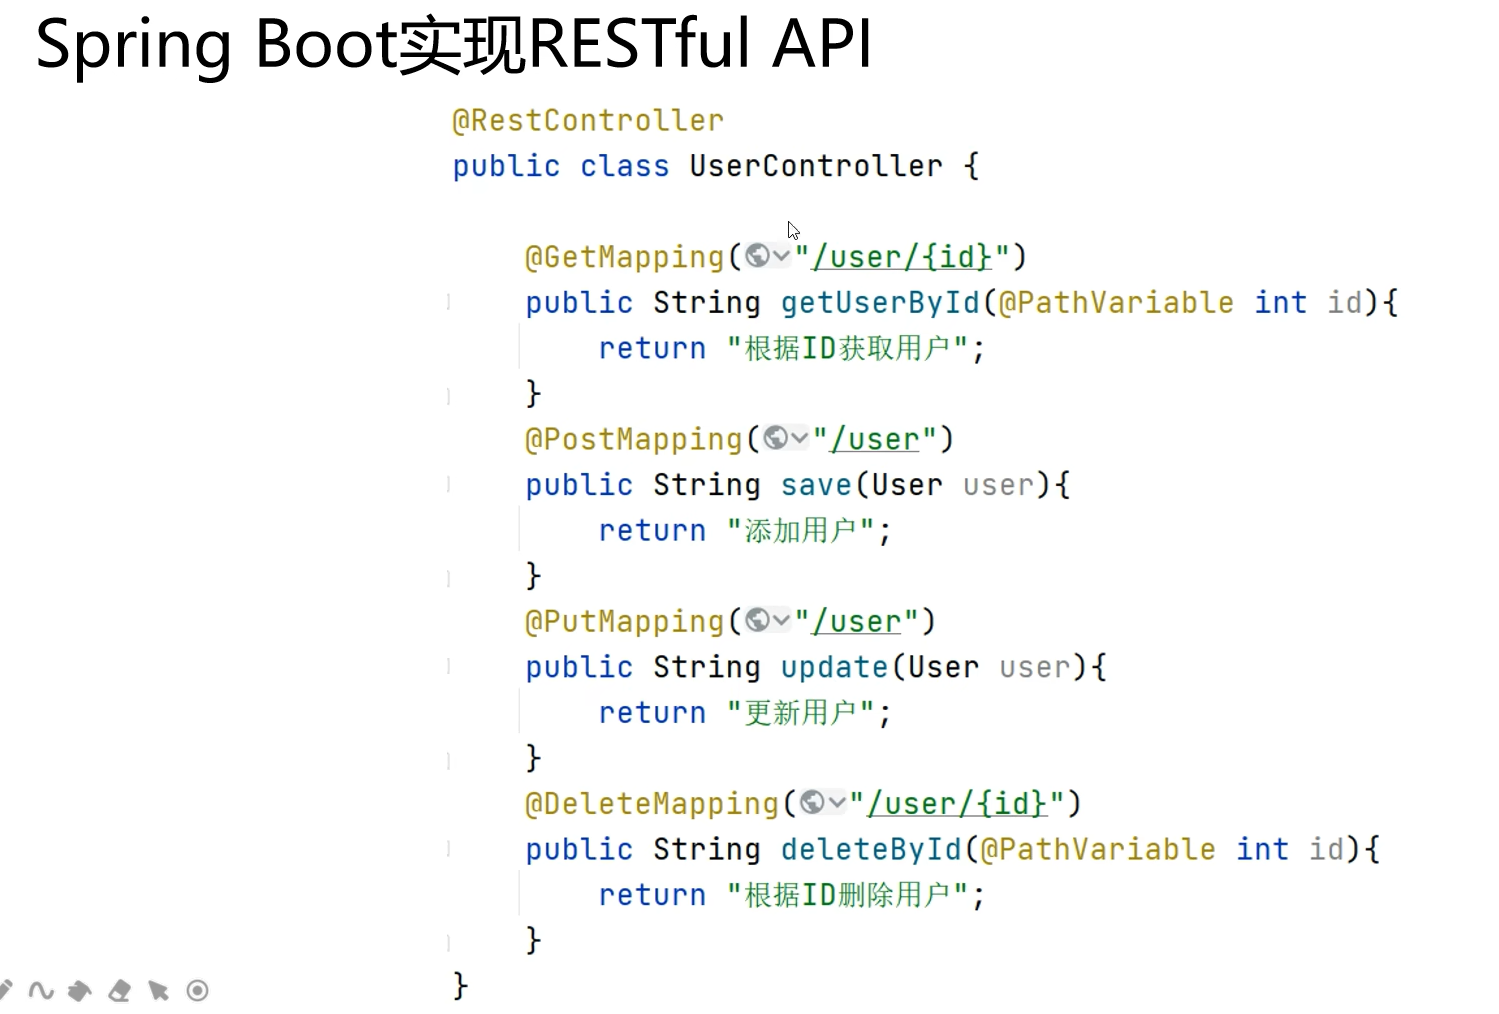The width and height of the screenshot is (1499, 1014).
Task: Click the globe icon in @GetMapping
Action: point(758,257)
